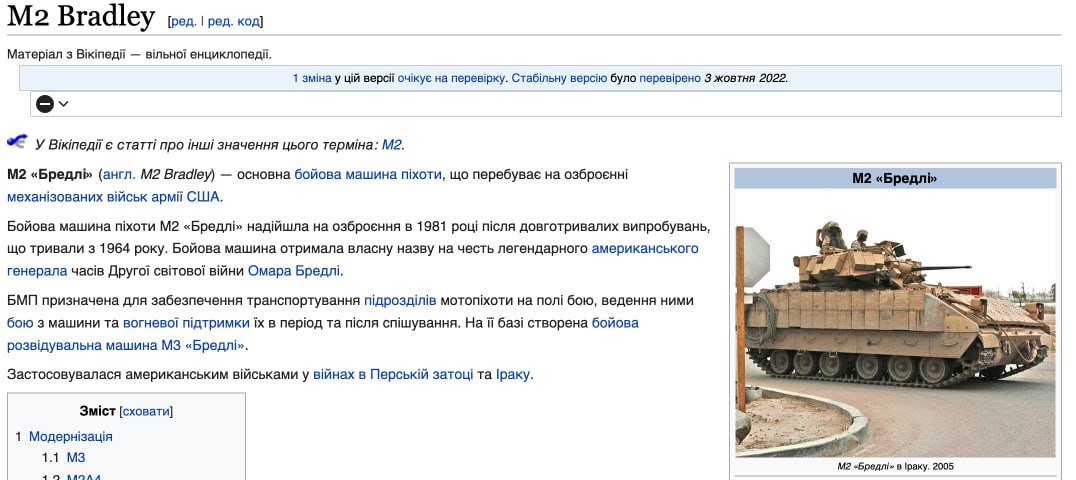Image resolution: width=1076 pixels, height=480 pixels.
Task: Click the disambiguation icon next to the hatnote
Action: coord(17,141)
